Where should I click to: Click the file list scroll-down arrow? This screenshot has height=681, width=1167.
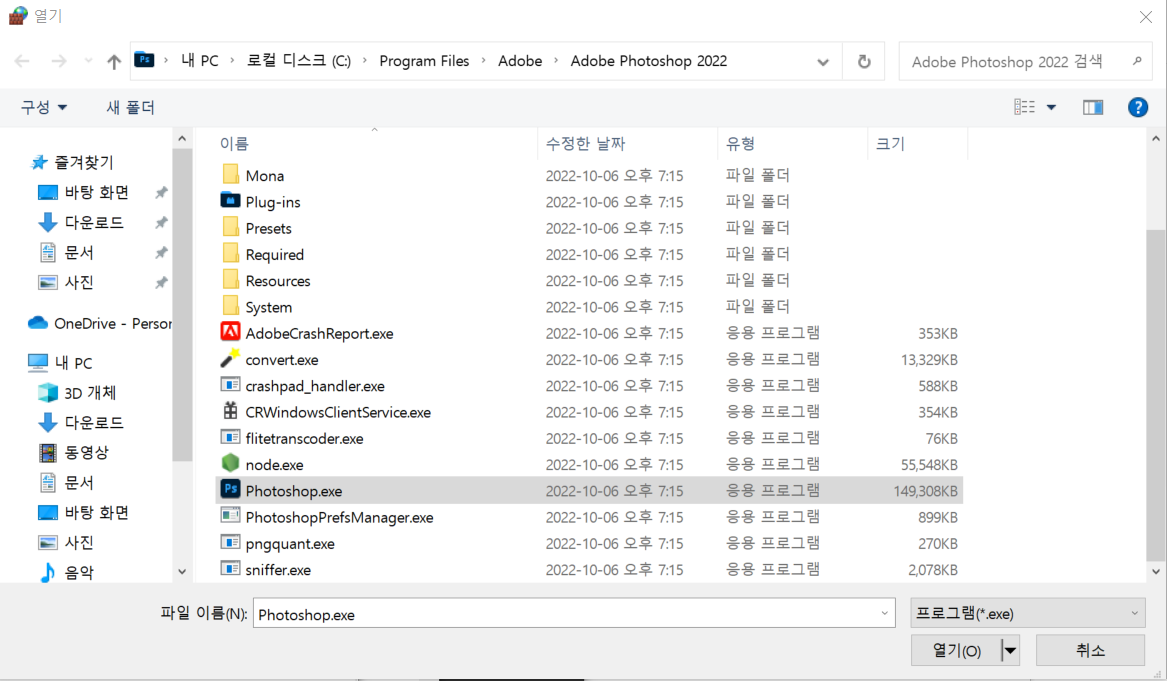[x=1155, y=572]
